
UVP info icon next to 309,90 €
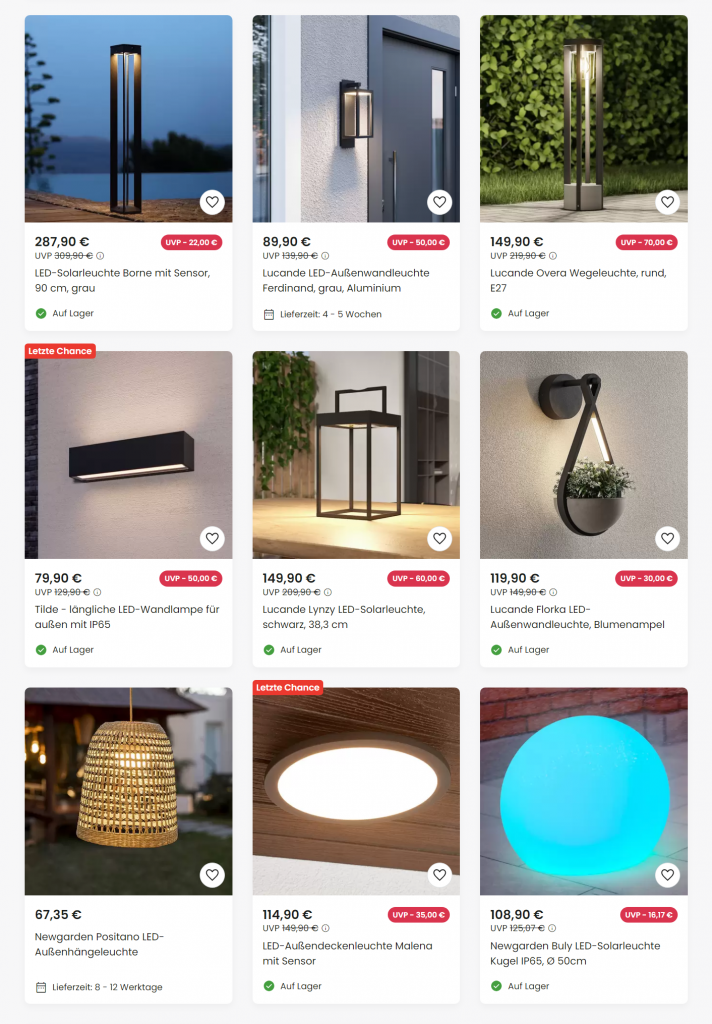(100, 256)
